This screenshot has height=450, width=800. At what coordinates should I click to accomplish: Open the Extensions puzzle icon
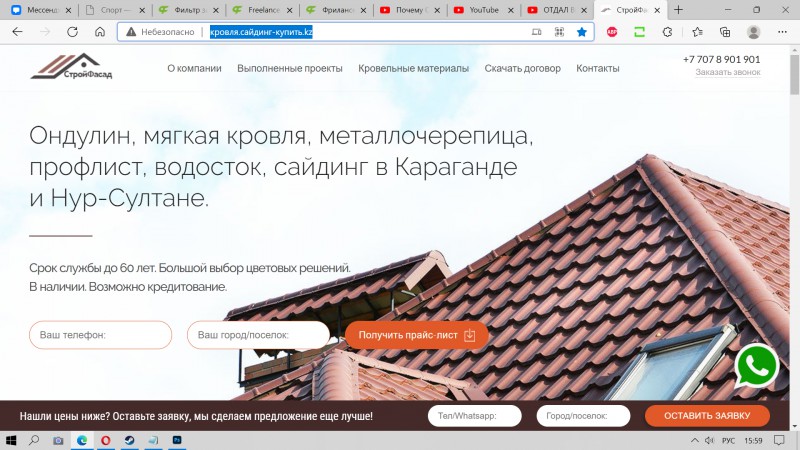click(x=667, y=32)
